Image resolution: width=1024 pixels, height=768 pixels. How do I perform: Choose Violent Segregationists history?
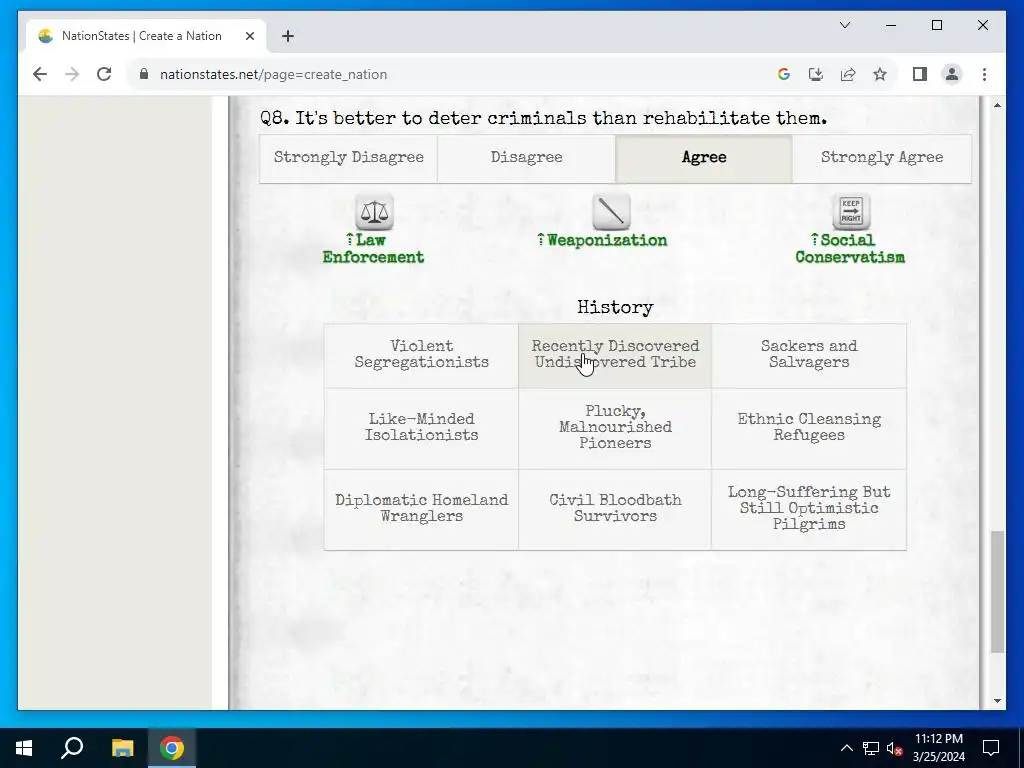421,356
